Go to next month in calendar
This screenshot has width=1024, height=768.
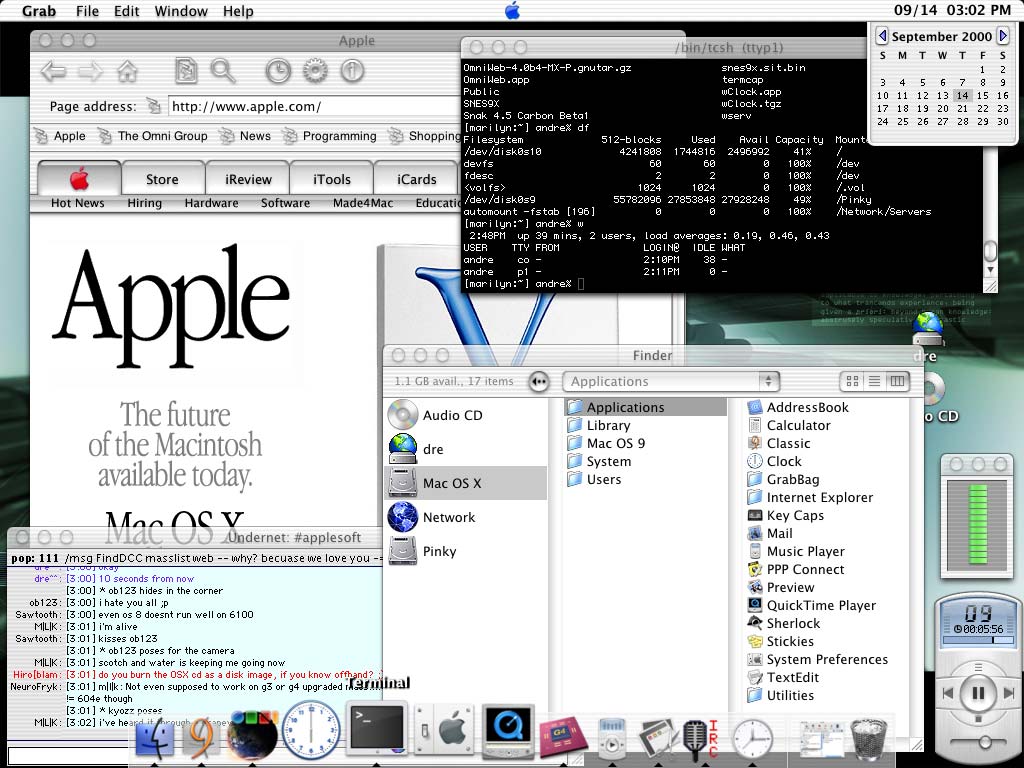tap(1003, 36)
